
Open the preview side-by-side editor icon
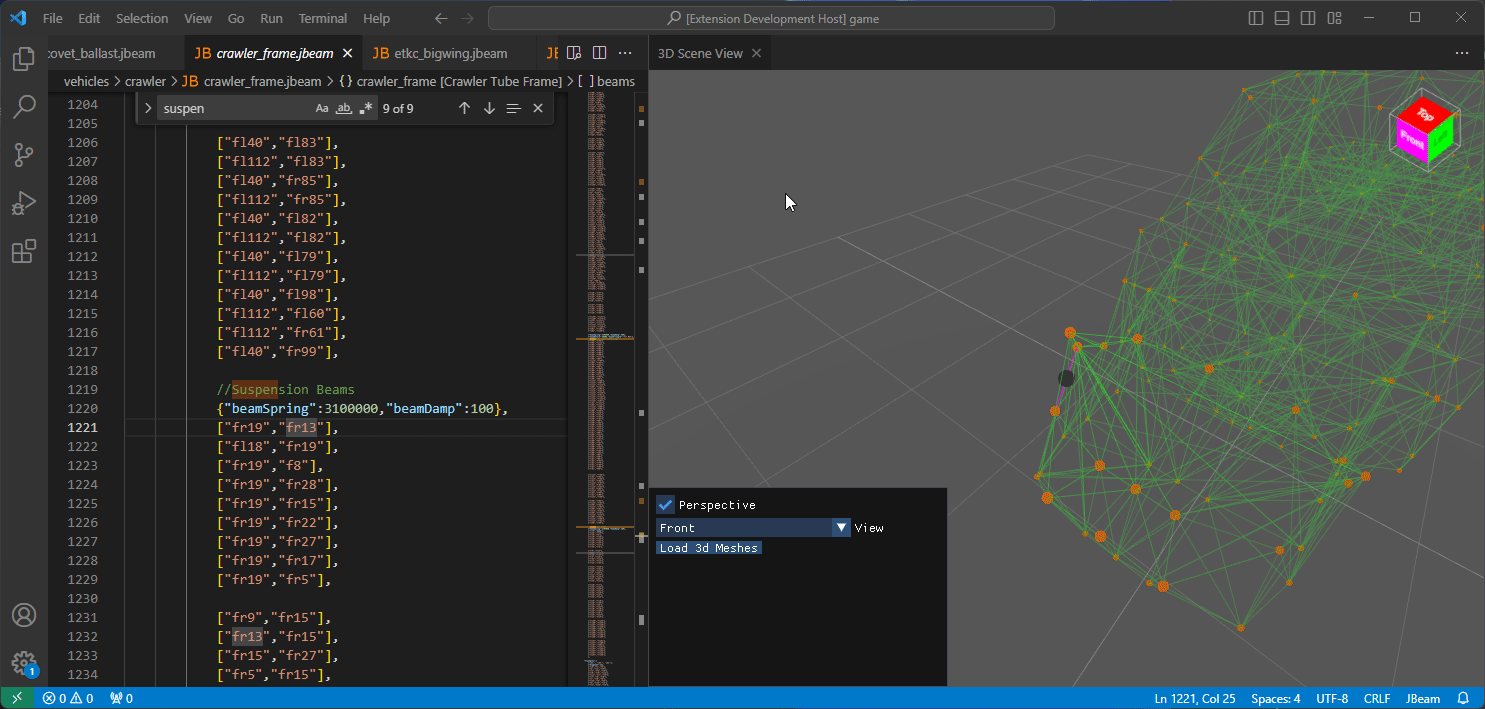pos(574,53)
